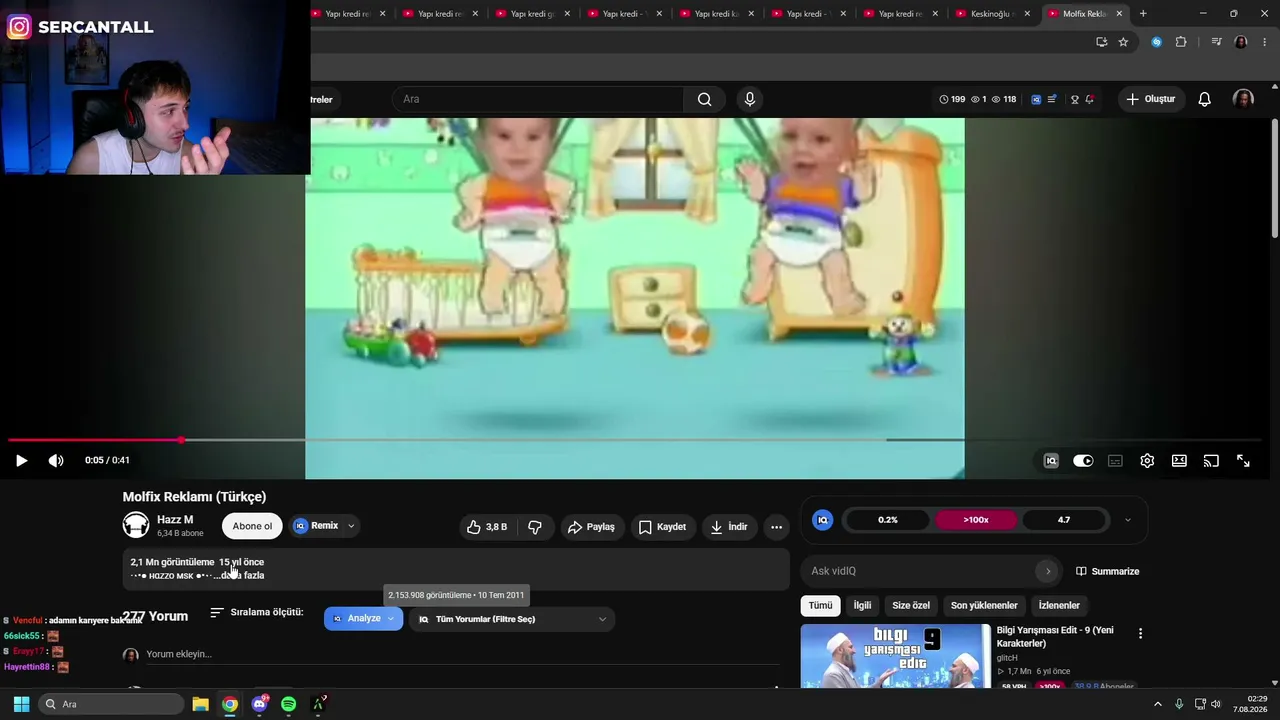
Task: Save the video with Kaydet
Action: (x=662, y=527)
